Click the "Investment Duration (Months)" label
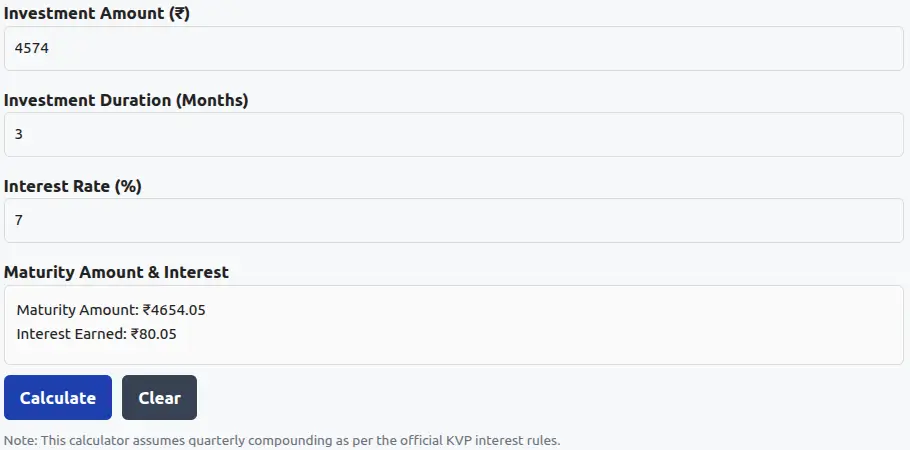910x450 pixels. point(126,100)
